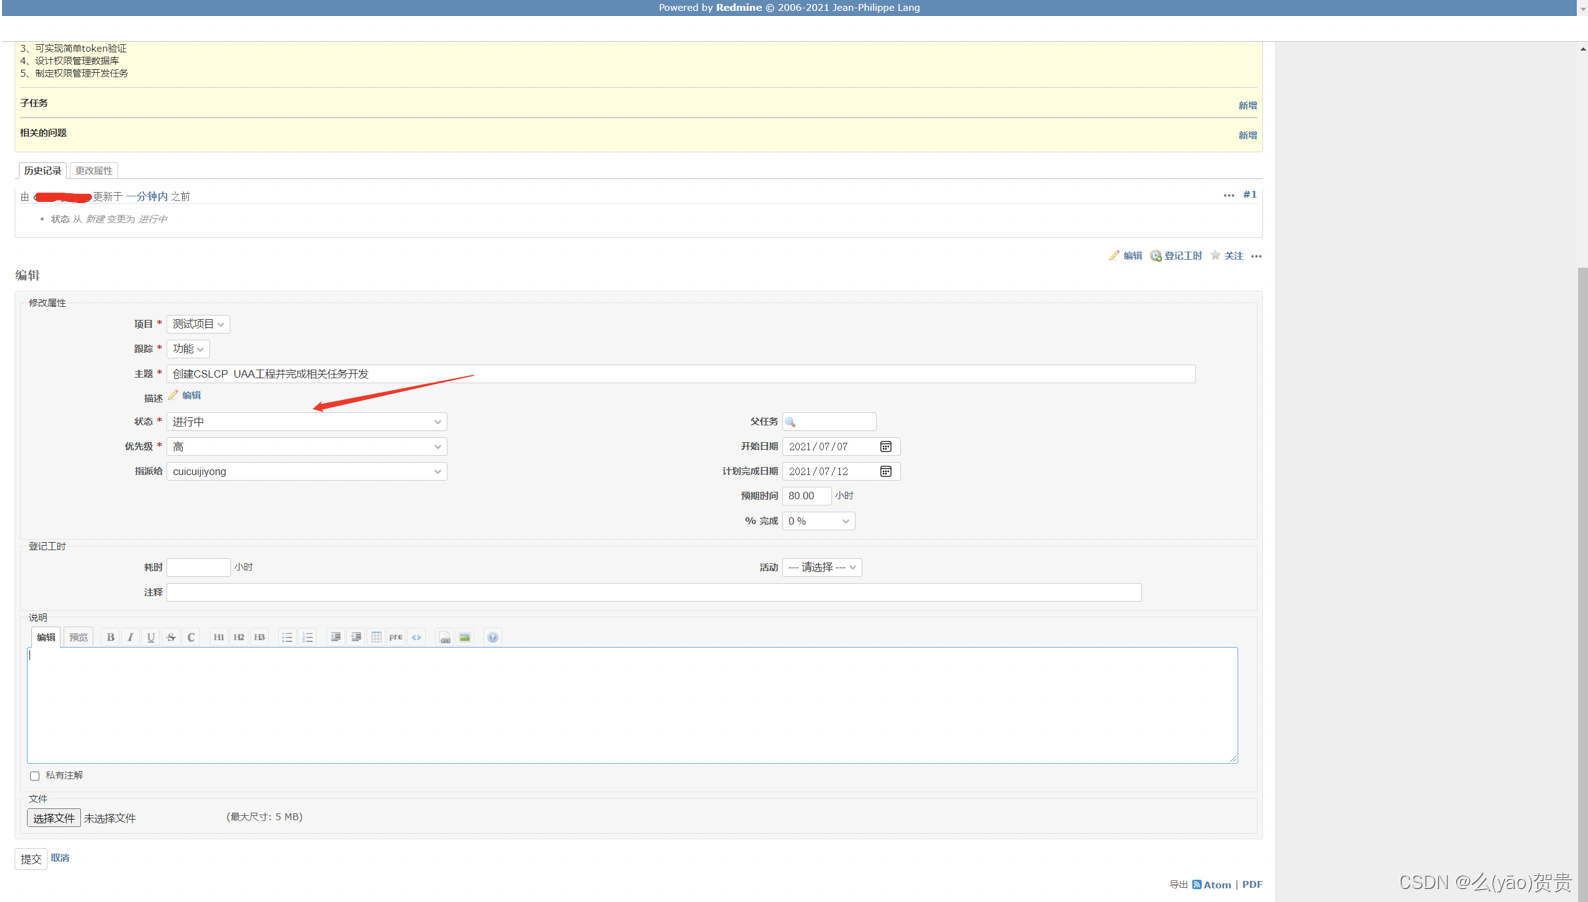This screenshot has width=1588, height=902.
Task: Click the 登记工时 log time link
Action: 1176,256
